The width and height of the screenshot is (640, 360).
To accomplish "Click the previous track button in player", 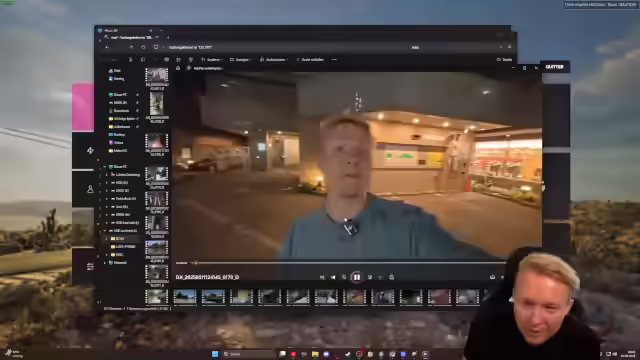I will click(333, 278).
